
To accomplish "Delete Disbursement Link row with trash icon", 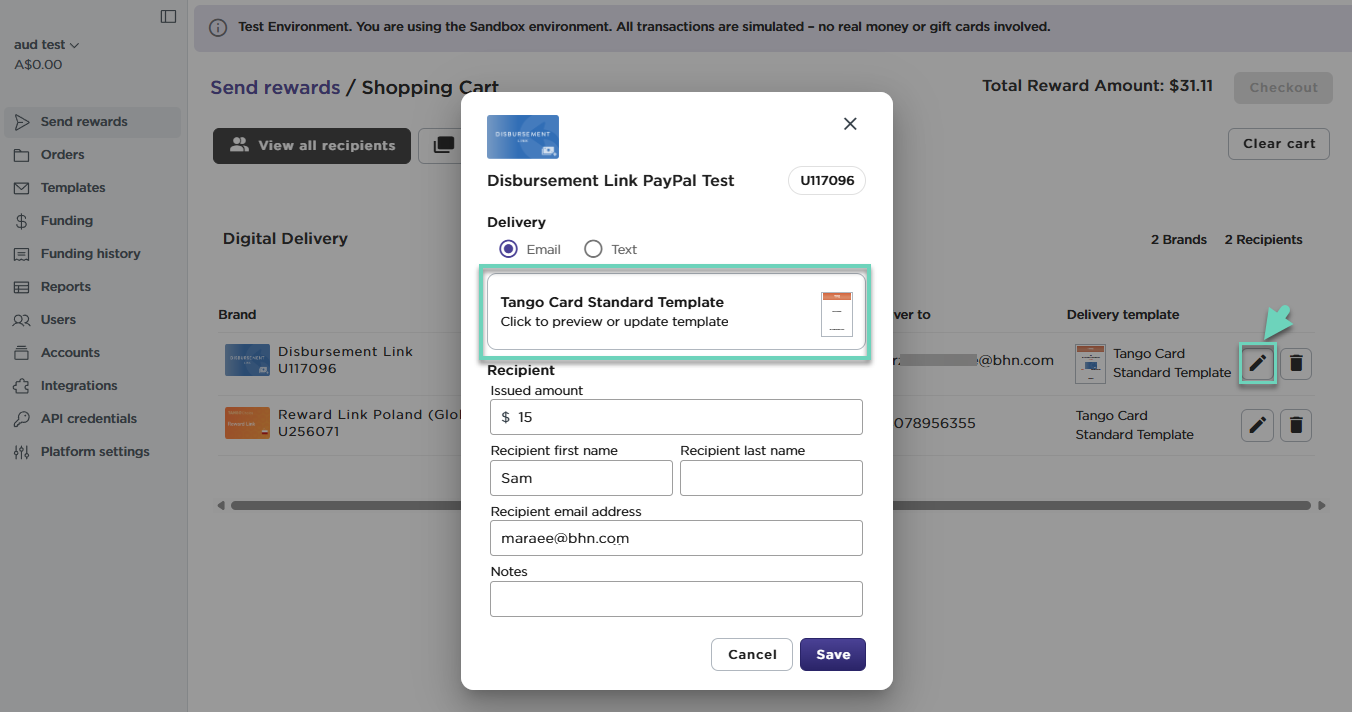I will tap(1296, 364).
